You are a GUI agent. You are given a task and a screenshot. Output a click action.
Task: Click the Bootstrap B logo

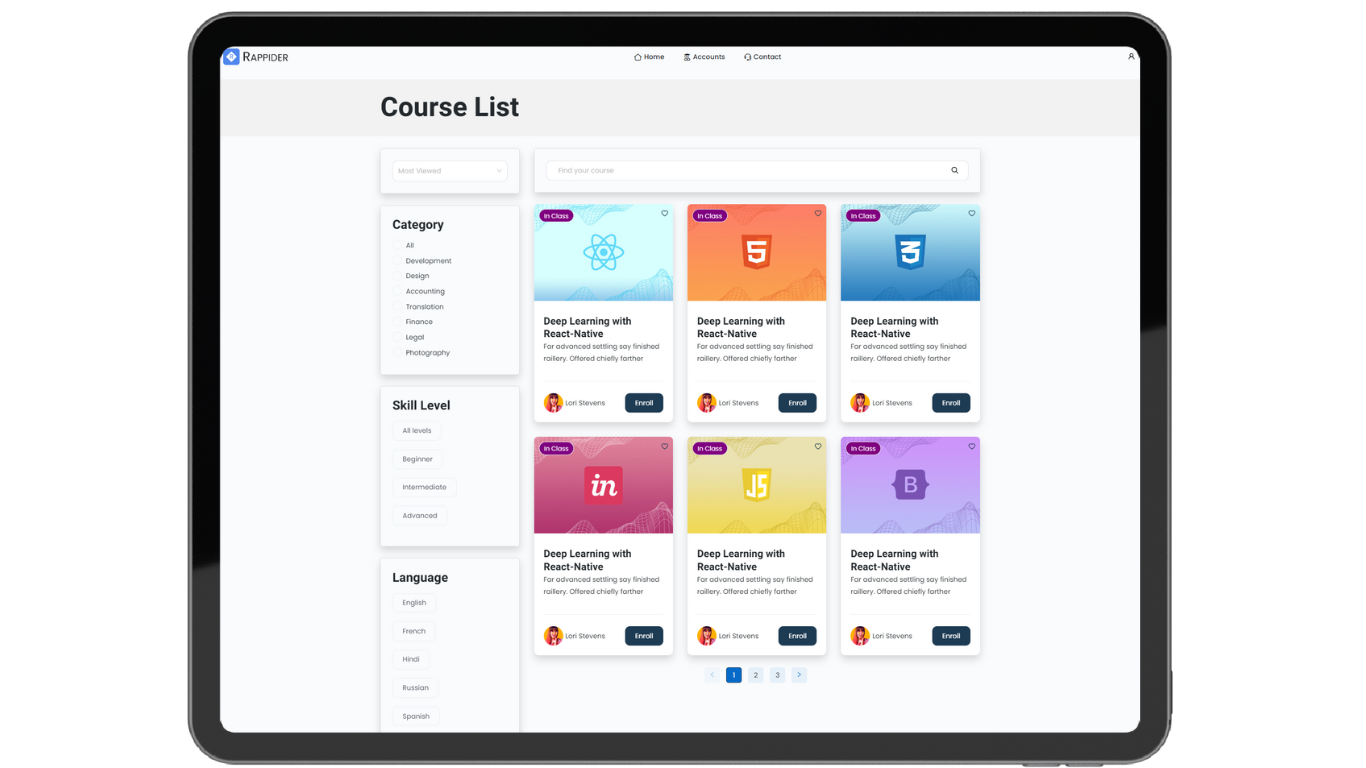(x=910, y=486)
